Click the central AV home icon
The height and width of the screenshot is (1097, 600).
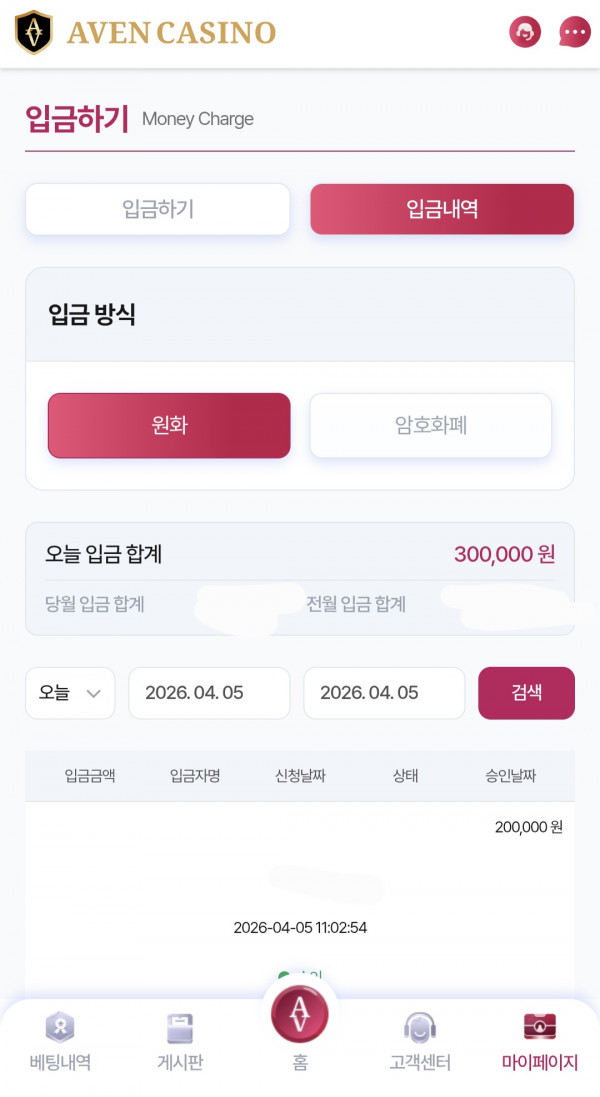pyautogui.click(x=299, y=1013)
